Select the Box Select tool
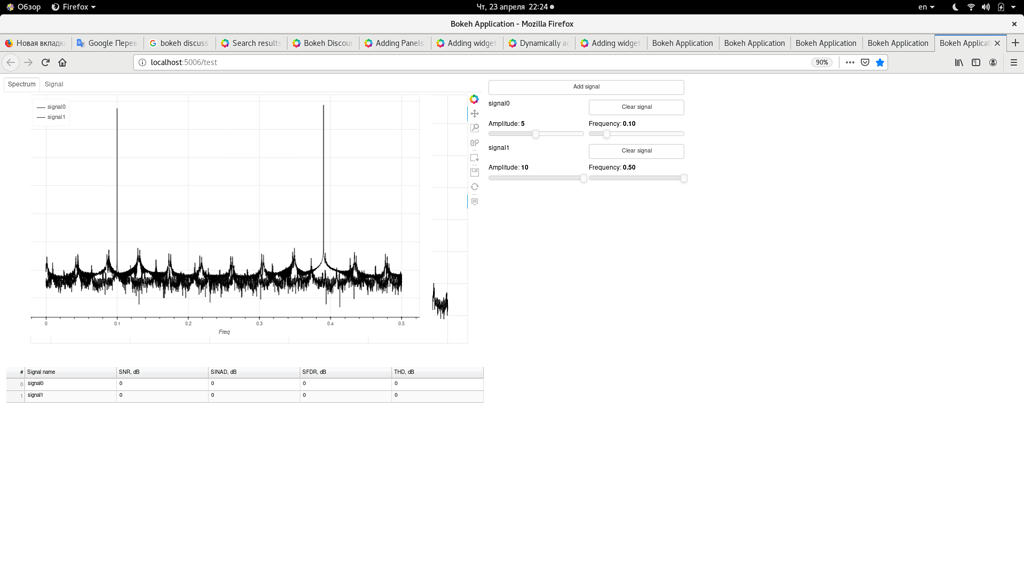 click(474, 157)
